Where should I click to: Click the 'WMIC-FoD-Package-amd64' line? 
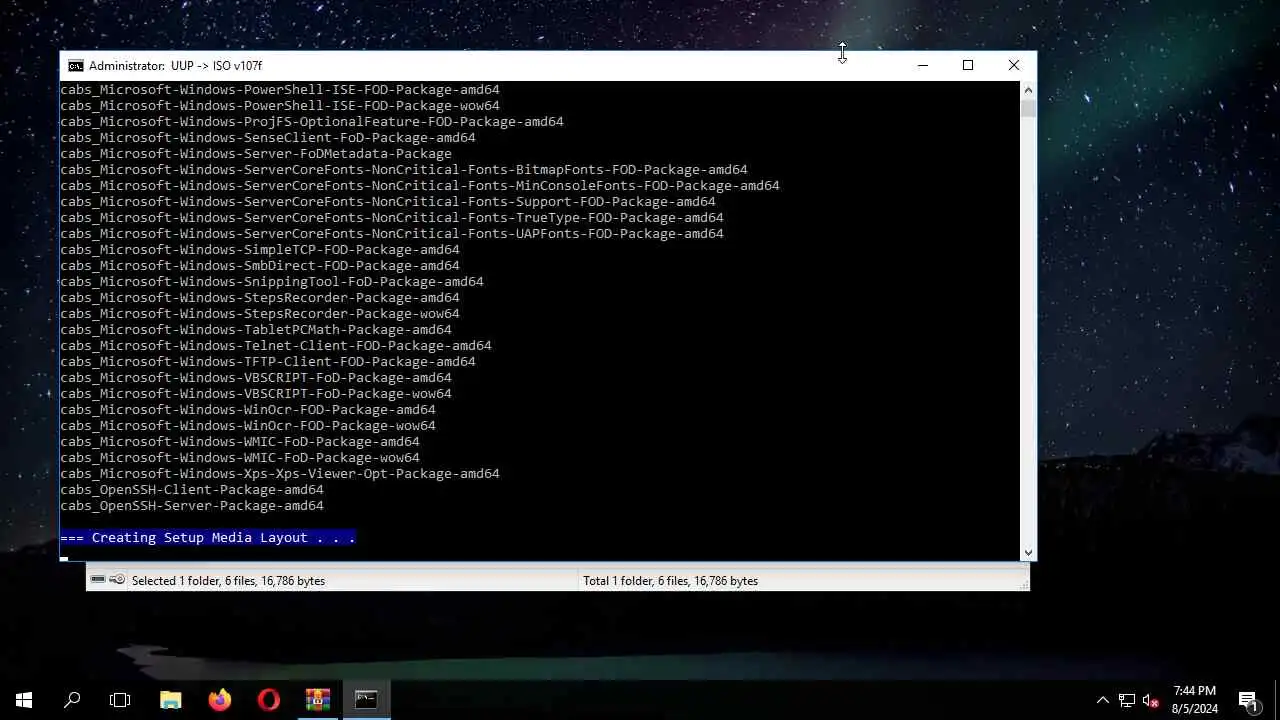(240, 442)
